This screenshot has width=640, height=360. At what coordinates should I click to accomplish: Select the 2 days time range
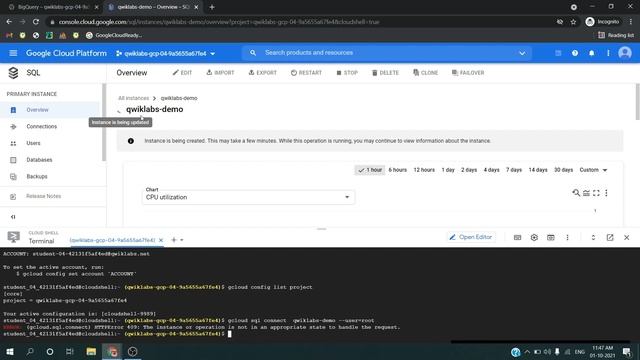click(469, 170)
